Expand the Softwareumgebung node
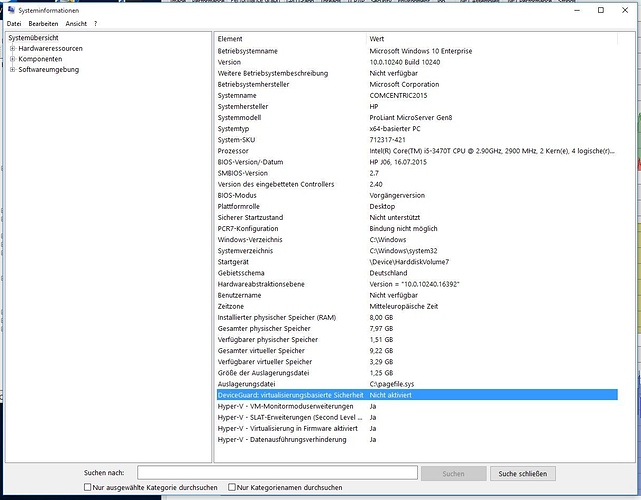Image resolution: width=641 pixels, height=500 pixels. (x=13, y=70)
